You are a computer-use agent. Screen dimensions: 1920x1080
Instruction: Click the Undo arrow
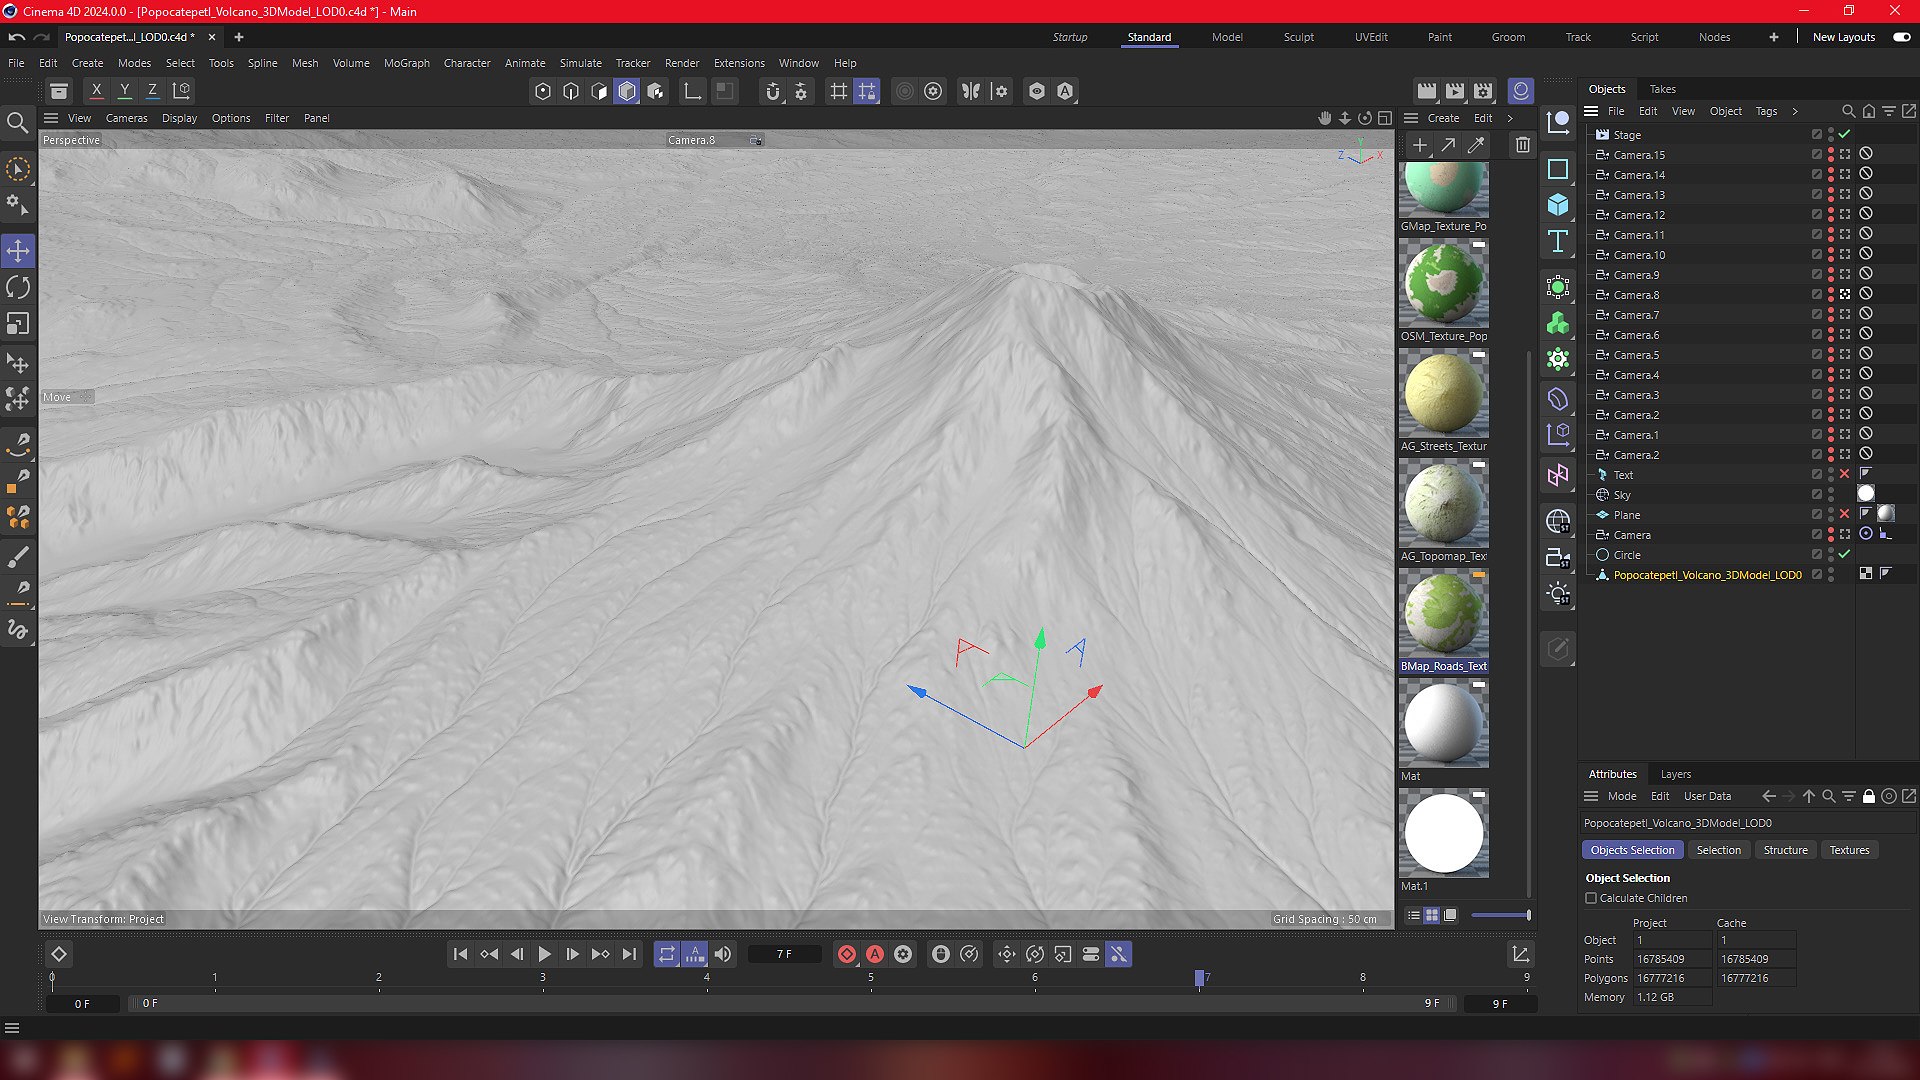point(17,37)
